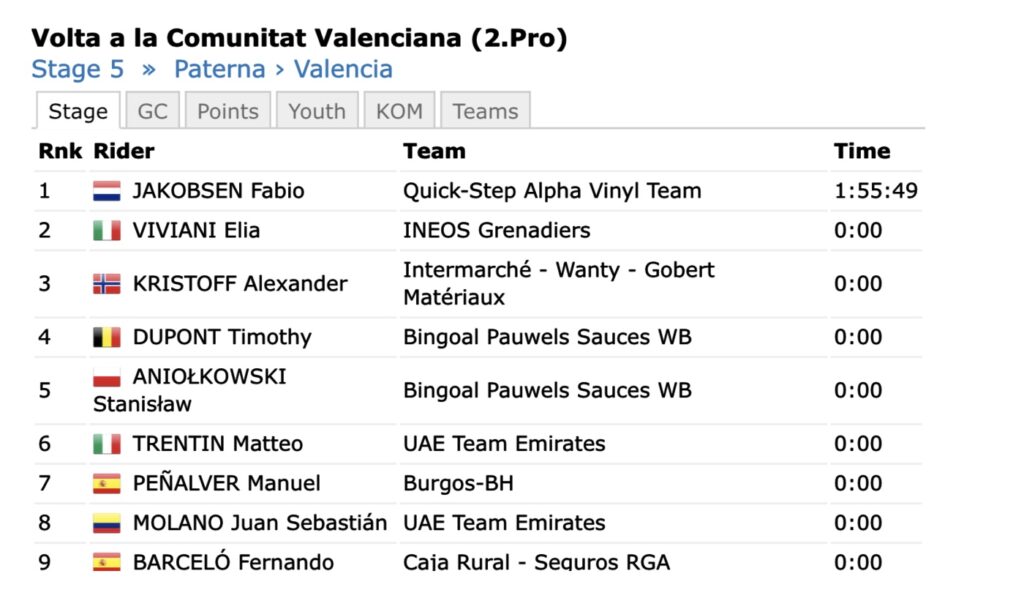
Task: Click the Polish flag beside Aniołkowski
Action: [x=107, y=377]
